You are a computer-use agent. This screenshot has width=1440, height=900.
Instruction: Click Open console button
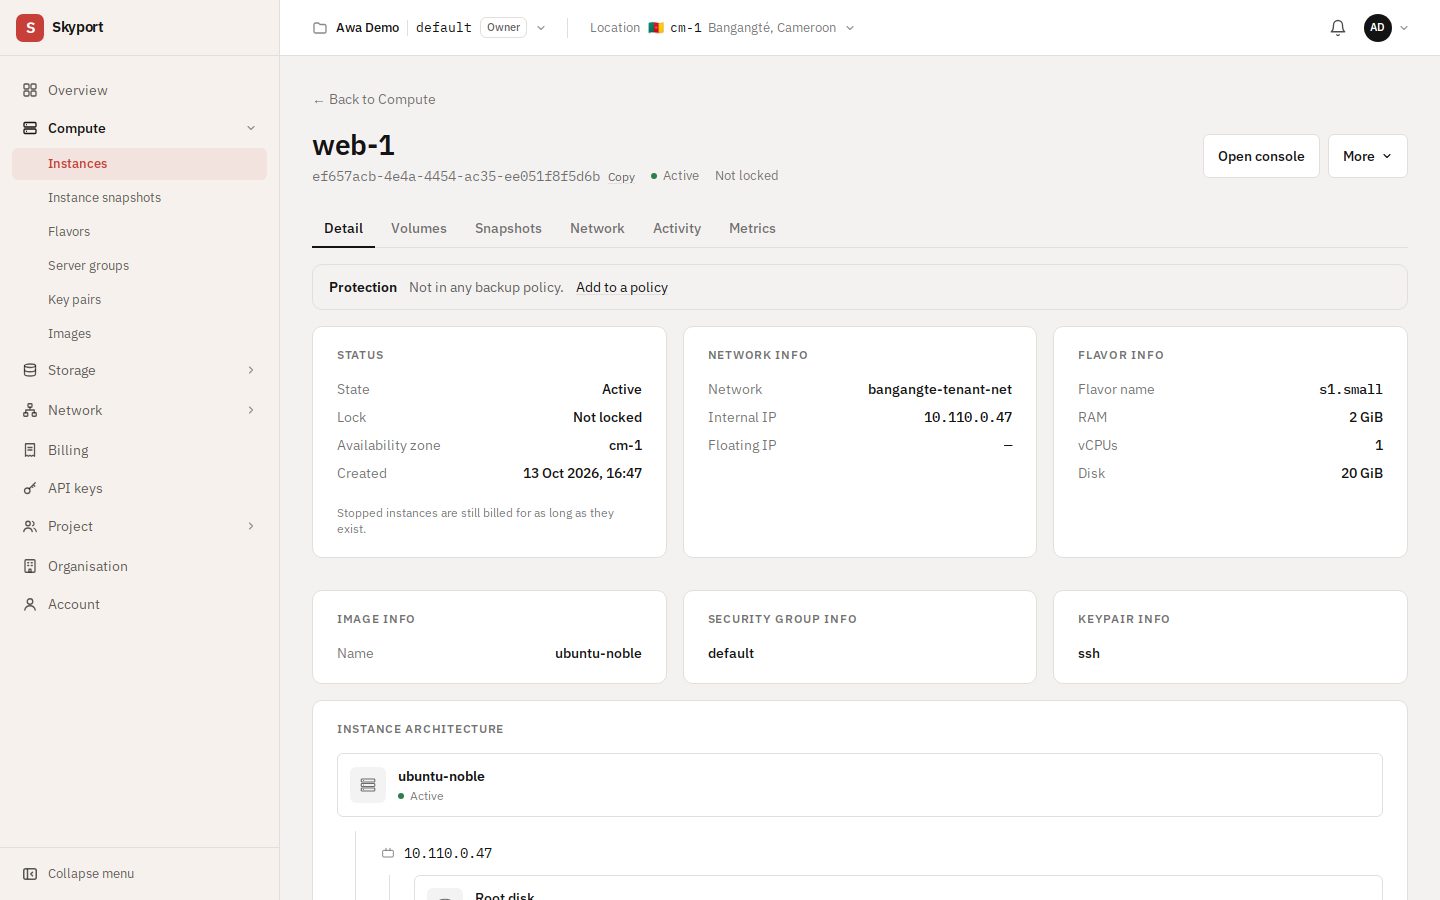pyautogui.click(x=1261, y=156)
